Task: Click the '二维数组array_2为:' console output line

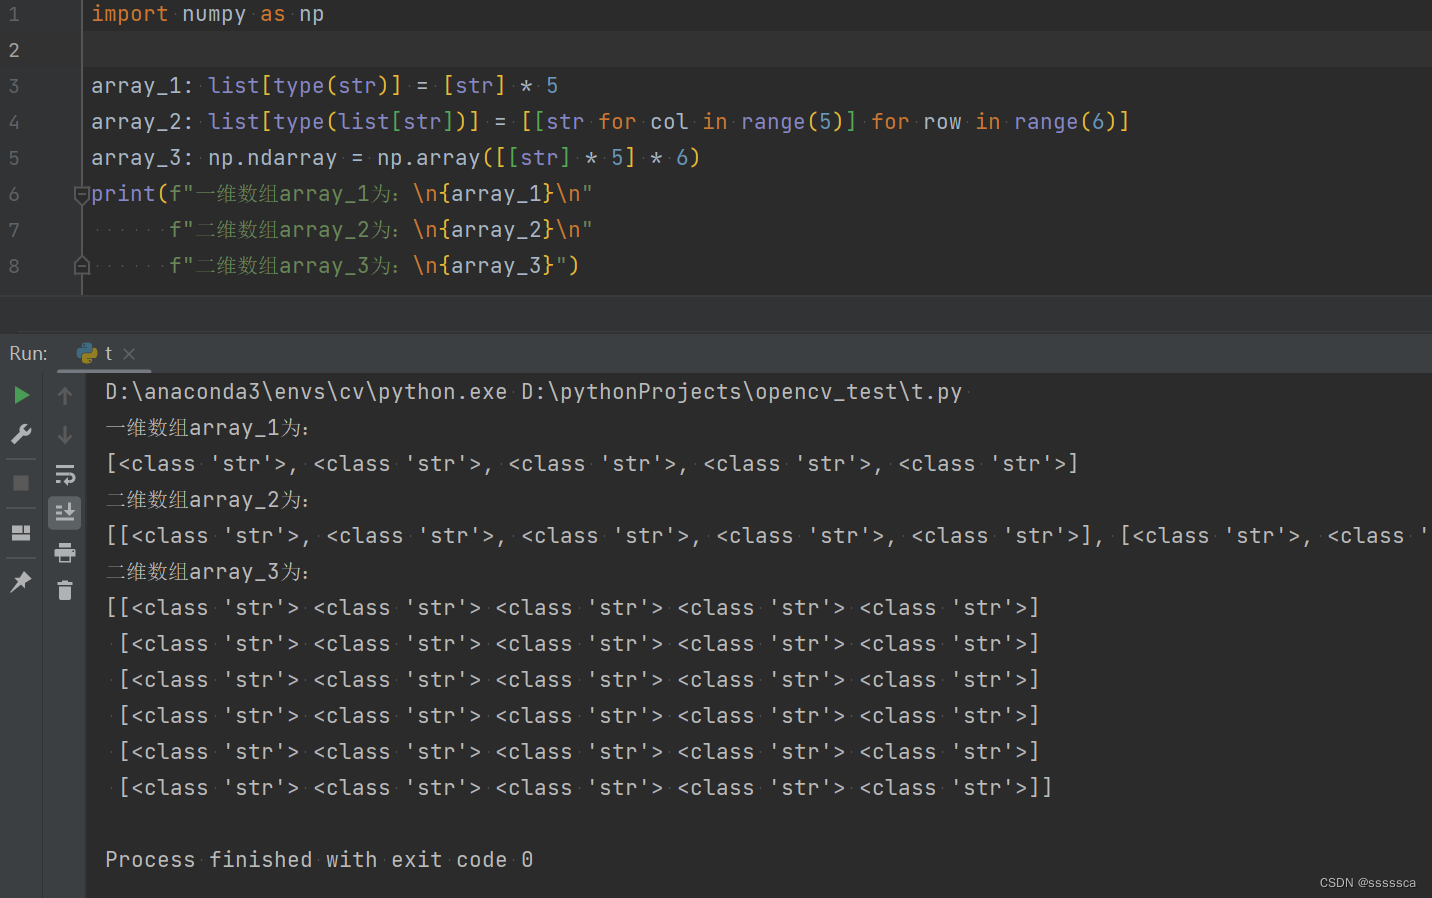Action: click(208, 500)
